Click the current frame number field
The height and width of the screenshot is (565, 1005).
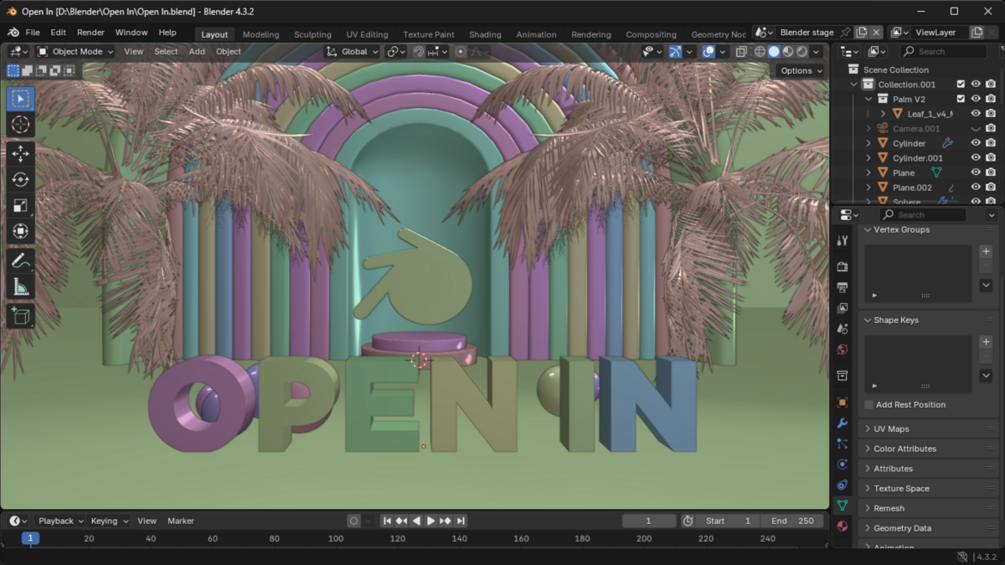click(648, 521)
